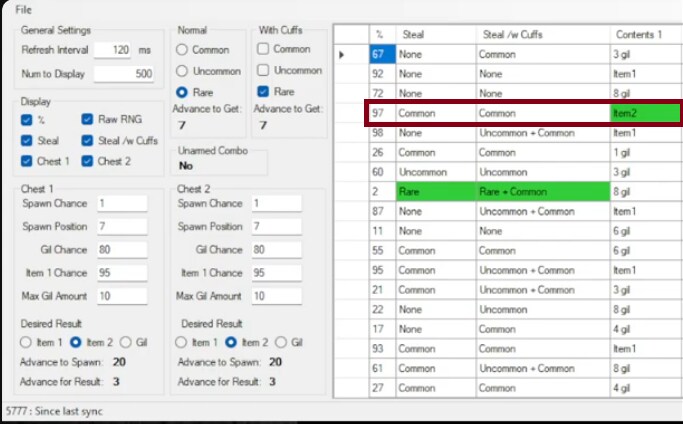Uncheck the Steal /w Cuffs display checkbox
Viewport: 683px width, 424px height.
88,141
